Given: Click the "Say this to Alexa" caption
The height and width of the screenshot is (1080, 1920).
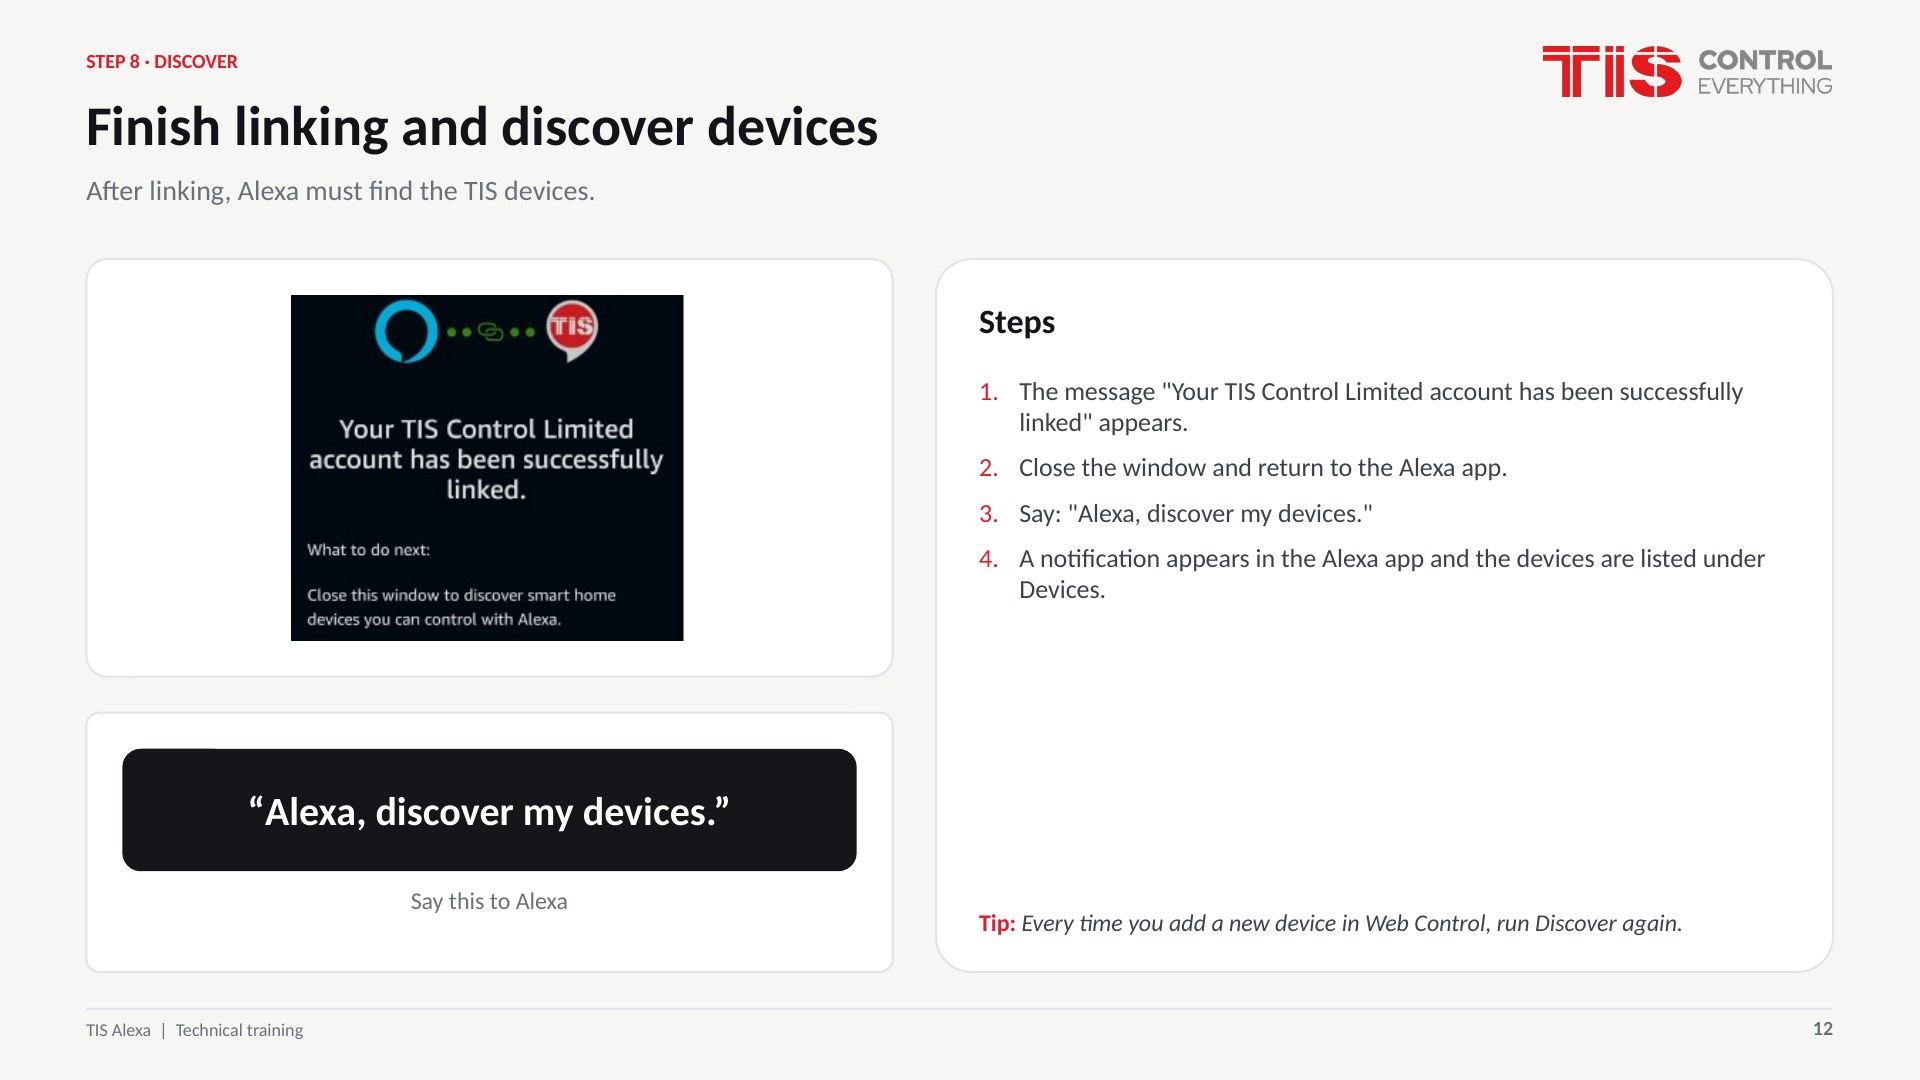Looking at the screenshot, I should click(489, 901).
